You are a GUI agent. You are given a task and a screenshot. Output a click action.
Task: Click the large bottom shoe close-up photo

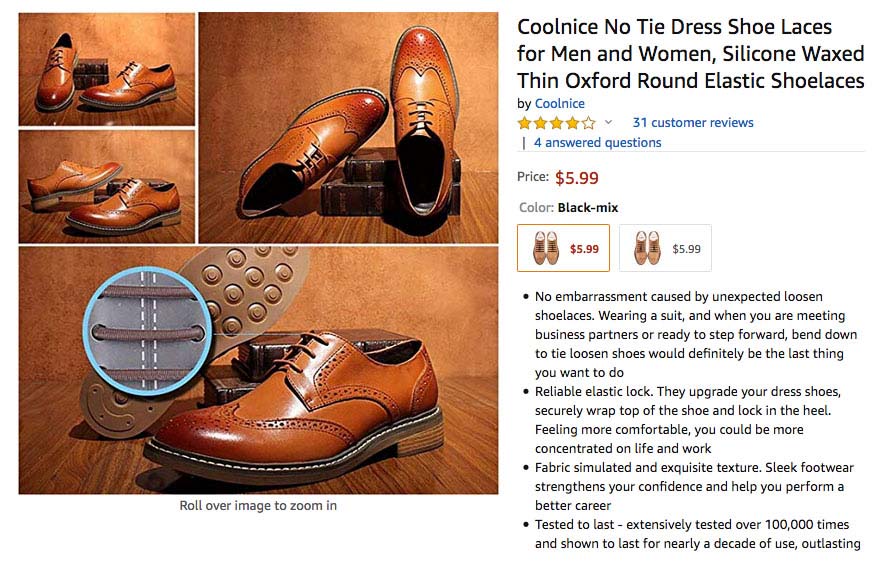(x=259, y=370)
